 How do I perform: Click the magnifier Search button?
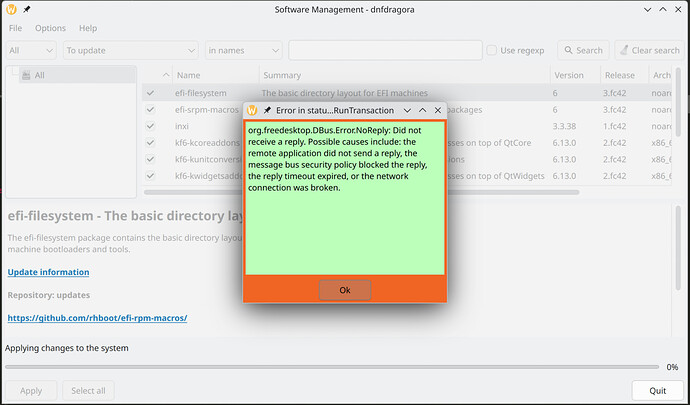[x=583, y=50]
